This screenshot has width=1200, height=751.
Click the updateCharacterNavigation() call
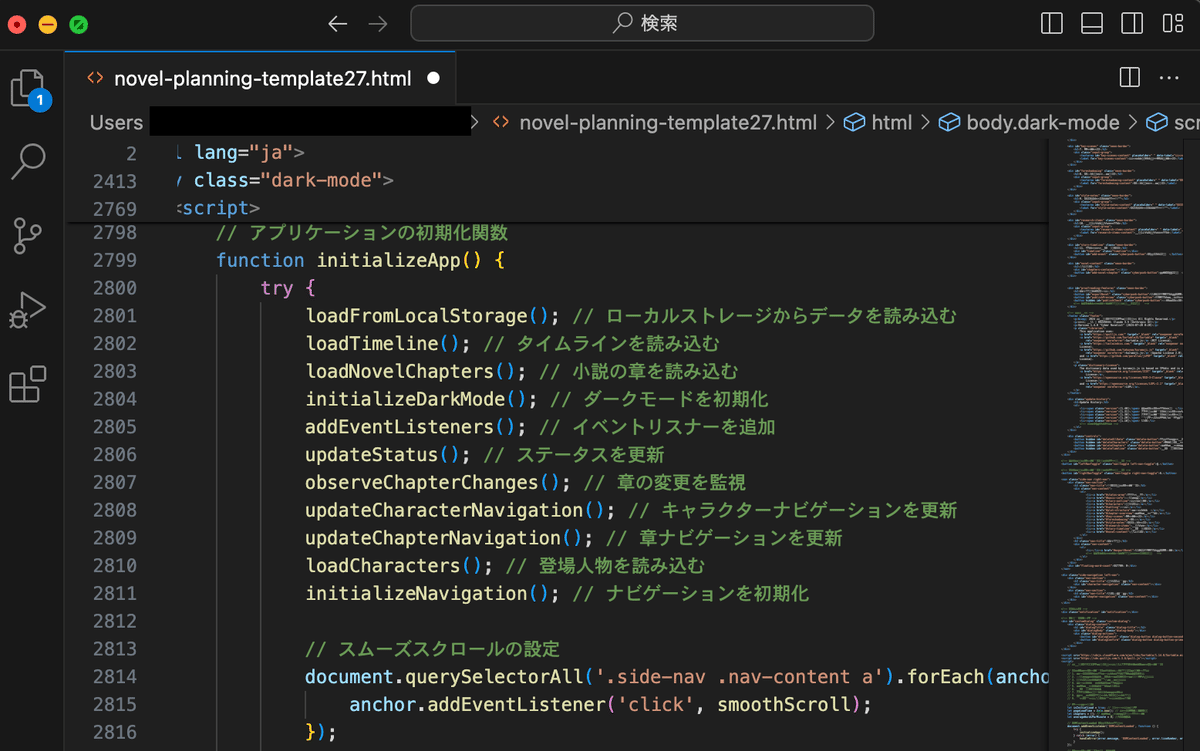pyautogui.click(x=460, y=510)
